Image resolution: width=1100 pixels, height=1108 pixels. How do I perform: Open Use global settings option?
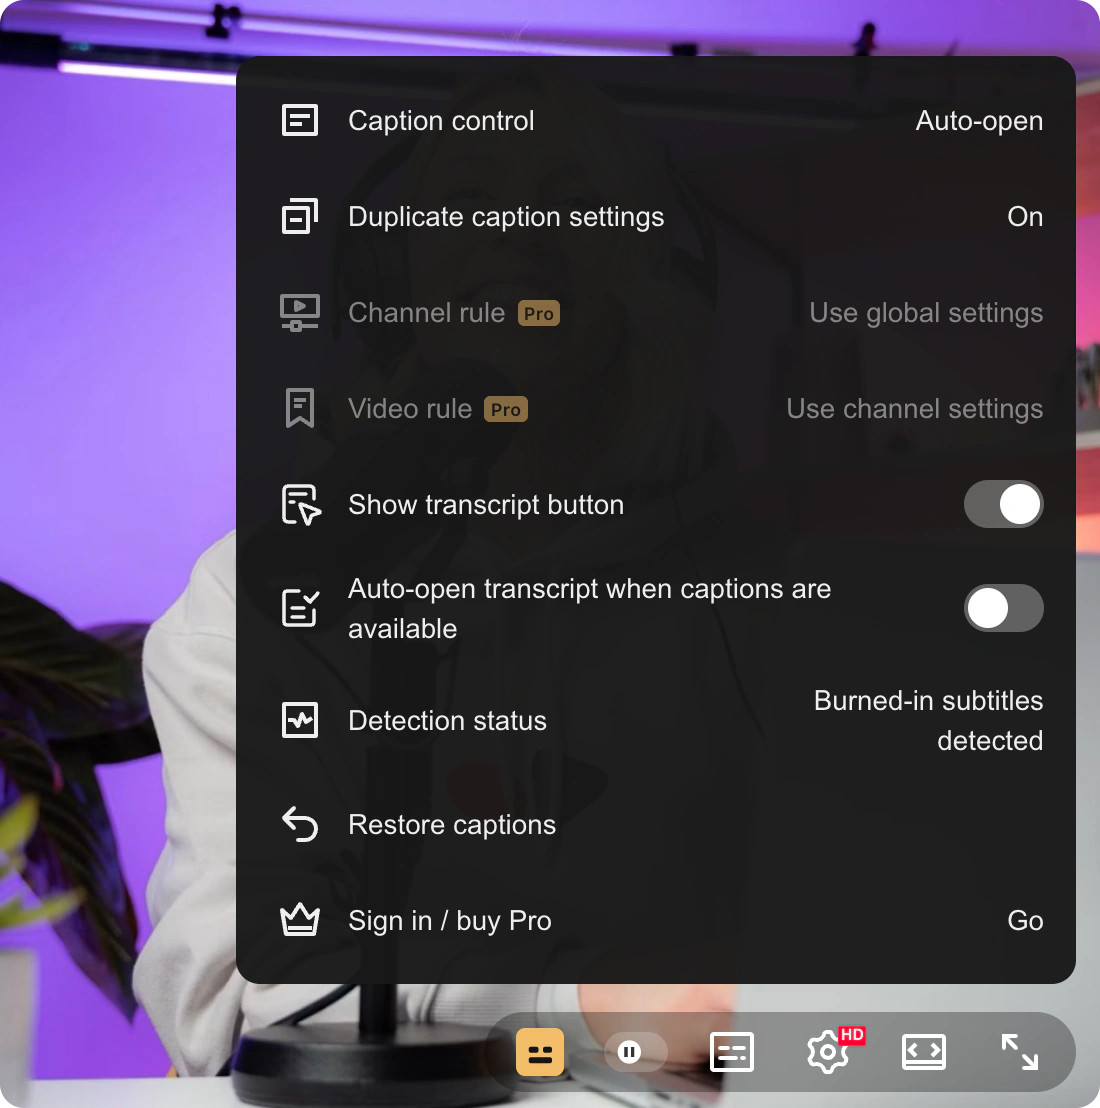925,312
